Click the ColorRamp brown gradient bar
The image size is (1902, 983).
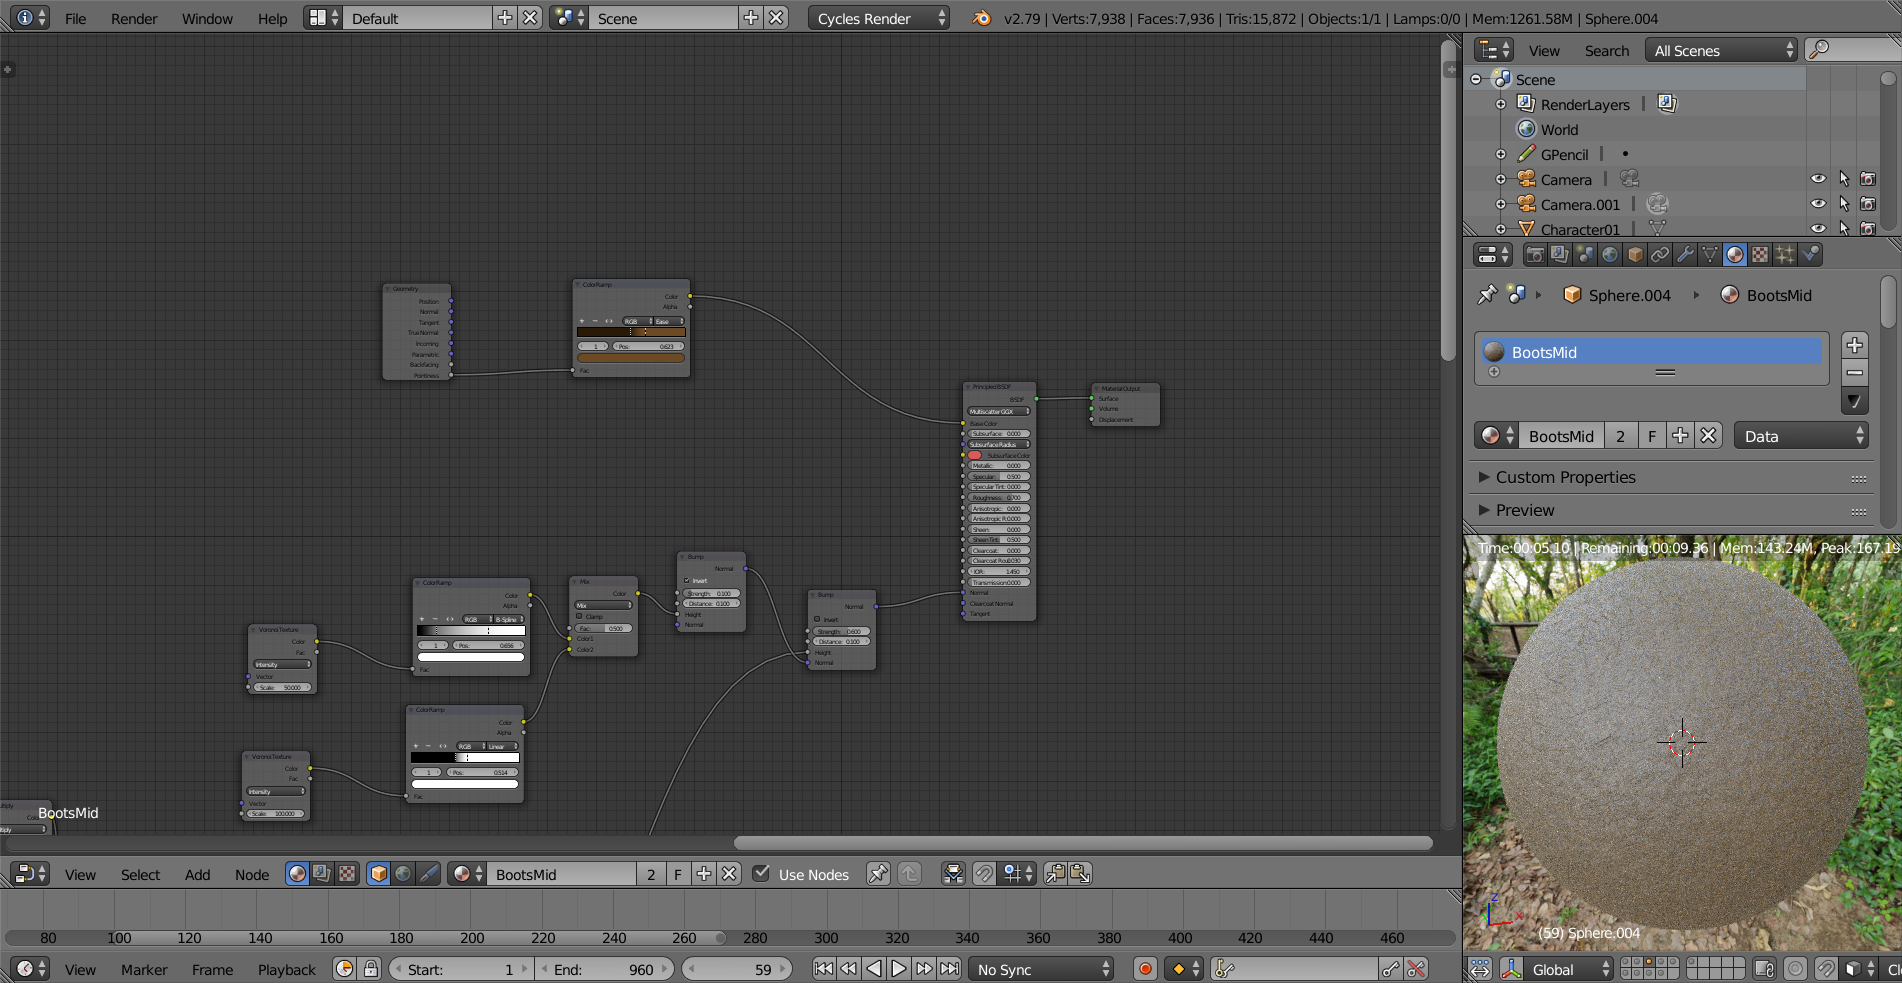pyautogui.click(x=631, y=332)
